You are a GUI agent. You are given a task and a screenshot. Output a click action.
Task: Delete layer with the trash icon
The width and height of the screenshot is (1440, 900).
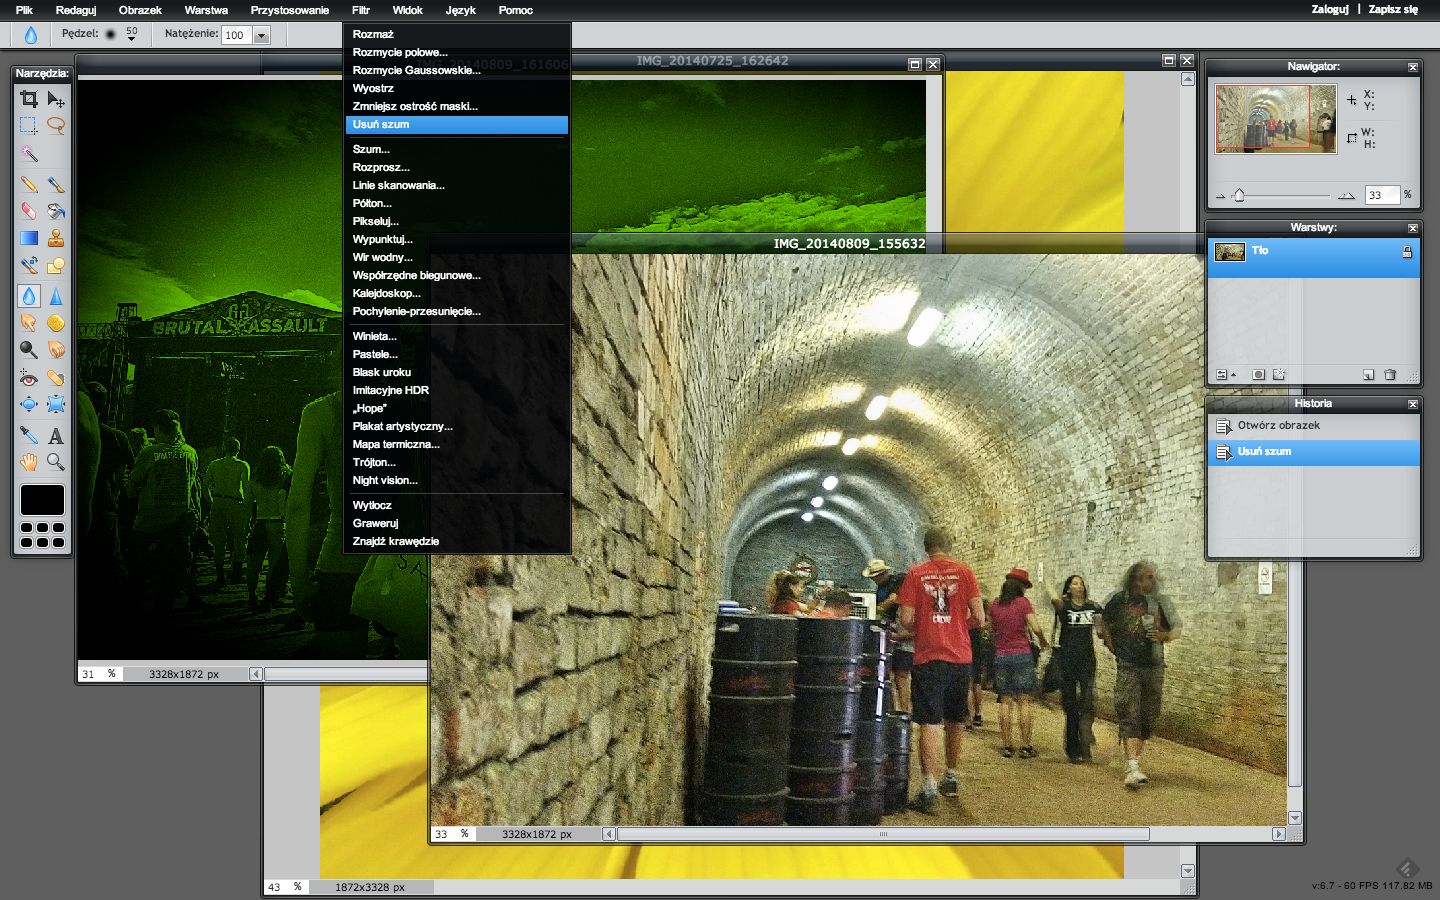(1390, 375)
